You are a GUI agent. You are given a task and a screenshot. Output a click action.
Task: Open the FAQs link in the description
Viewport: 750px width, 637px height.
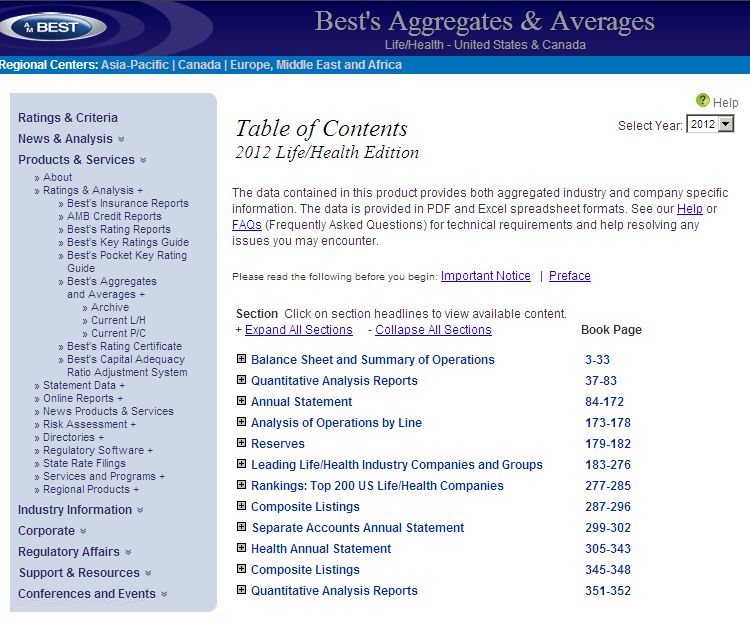[x=247, y=225]
